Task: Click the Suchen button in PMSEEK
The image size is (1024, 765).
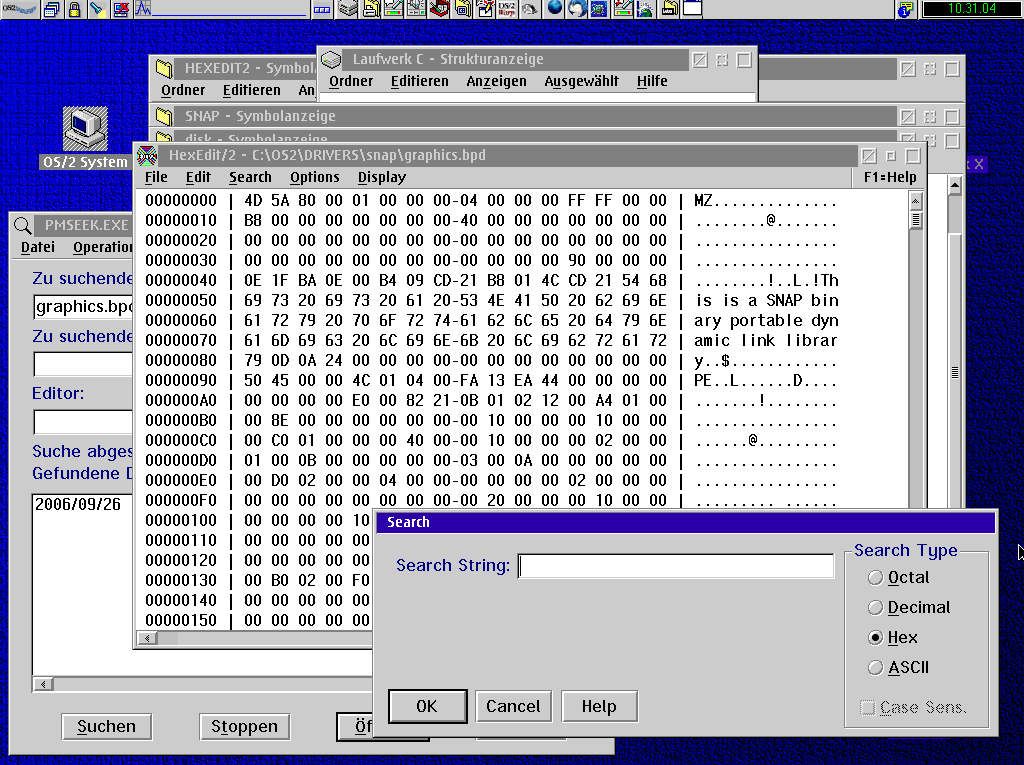Action: (106, 727)
